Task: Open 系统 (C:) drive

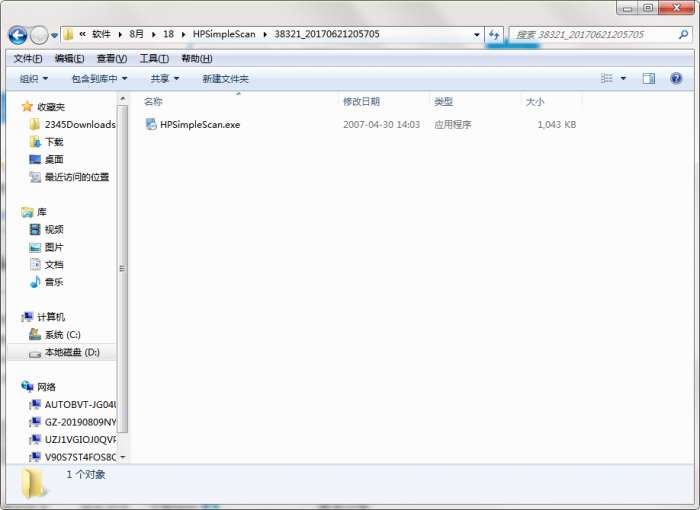Action: point(55,335)
